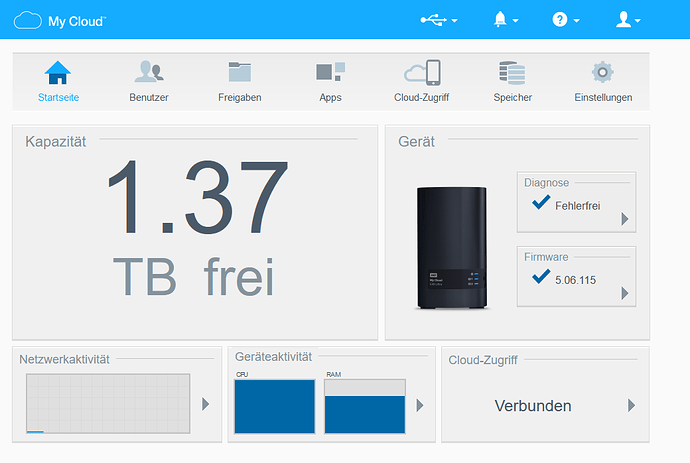Go to the Benutzer tab label
The image size is (690, 463).
point(149,97)
